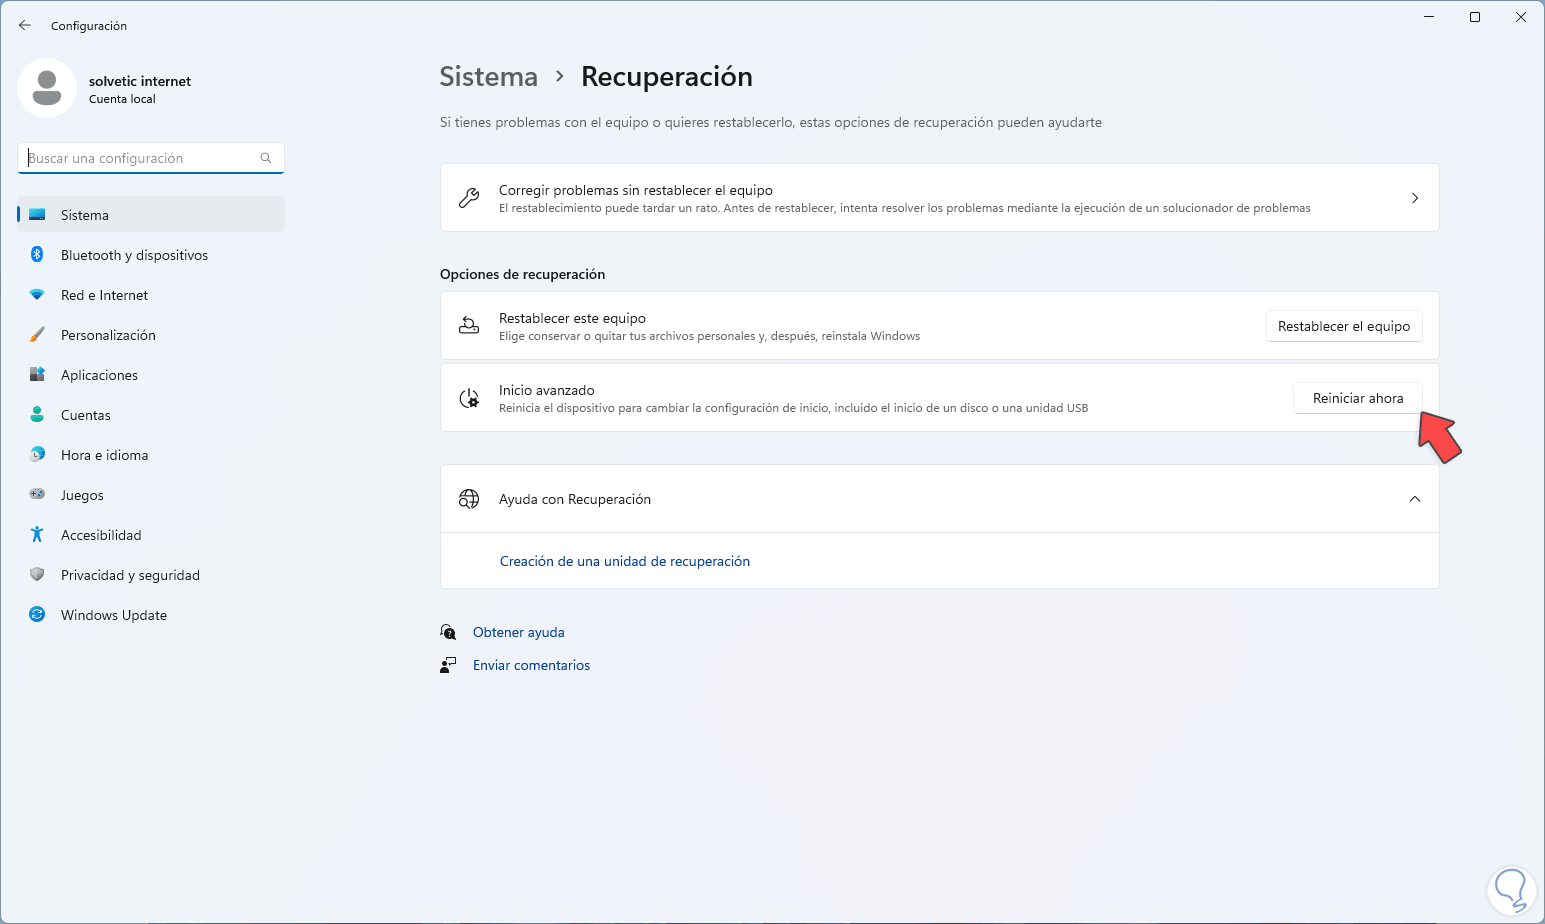Viewport: 1545px width, 924px height.
Task: Click the user profile avatar
Action: (47, 88)
